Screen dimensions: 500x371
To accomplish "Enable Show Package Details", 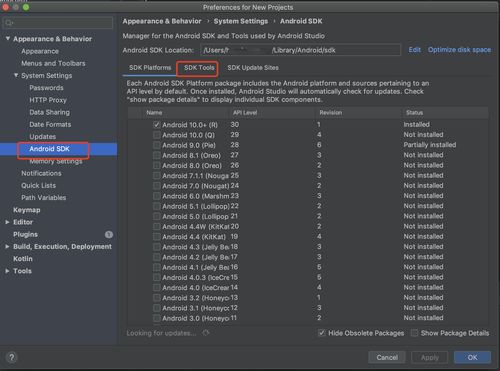I will (414, 333).
